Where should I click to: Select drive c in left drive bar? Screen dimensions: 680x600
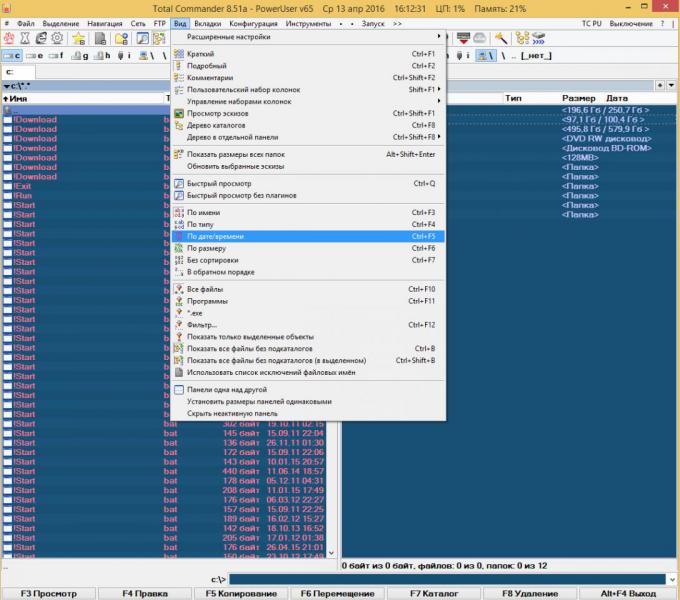tap(12, 55)
